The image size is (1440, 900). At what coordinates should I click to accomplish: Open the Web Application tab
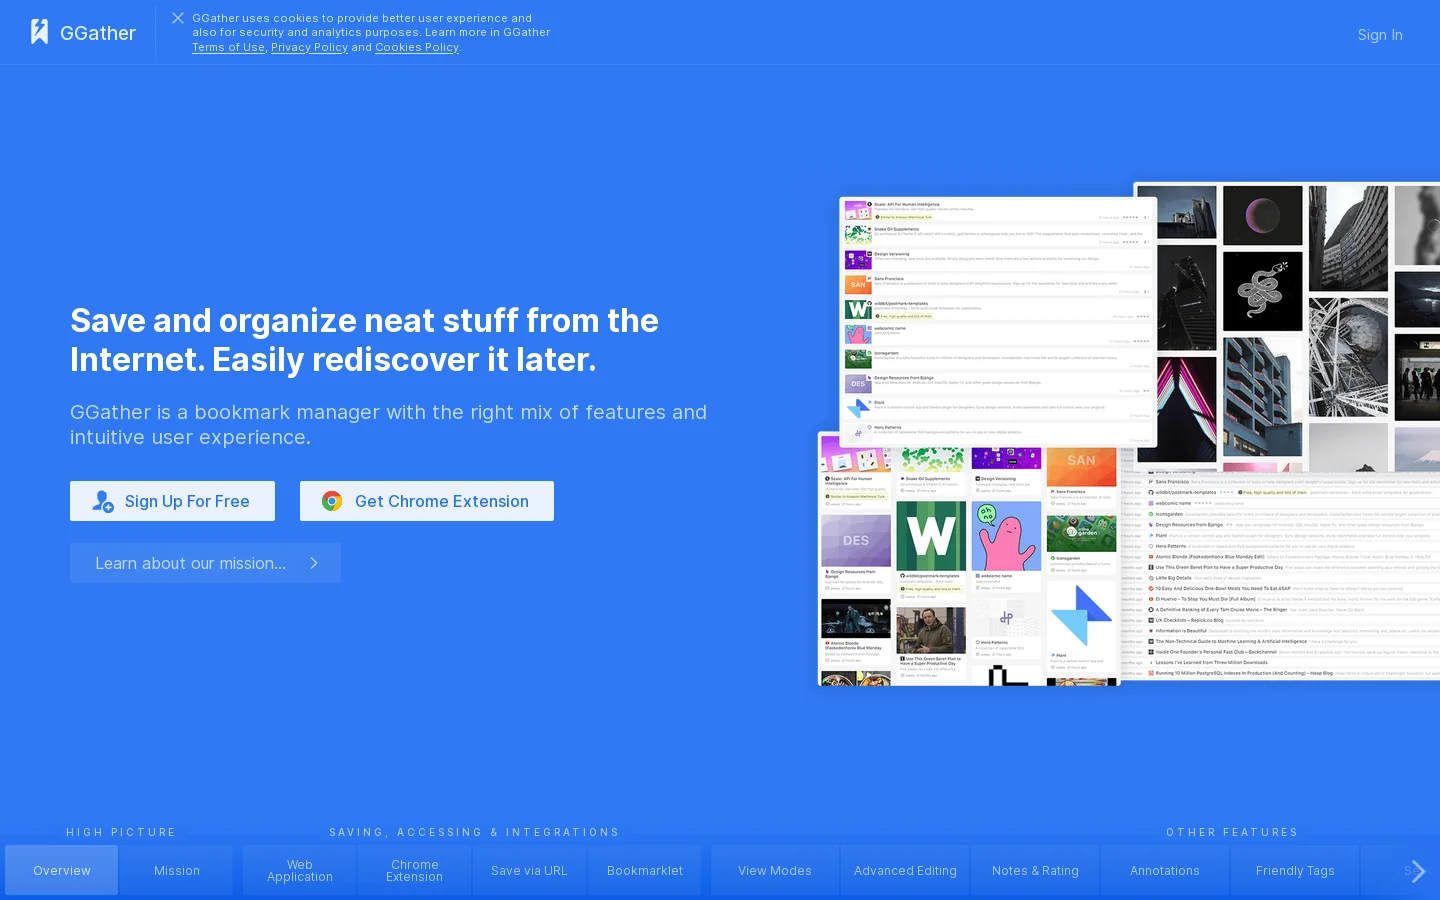click(x=300, y=871)
